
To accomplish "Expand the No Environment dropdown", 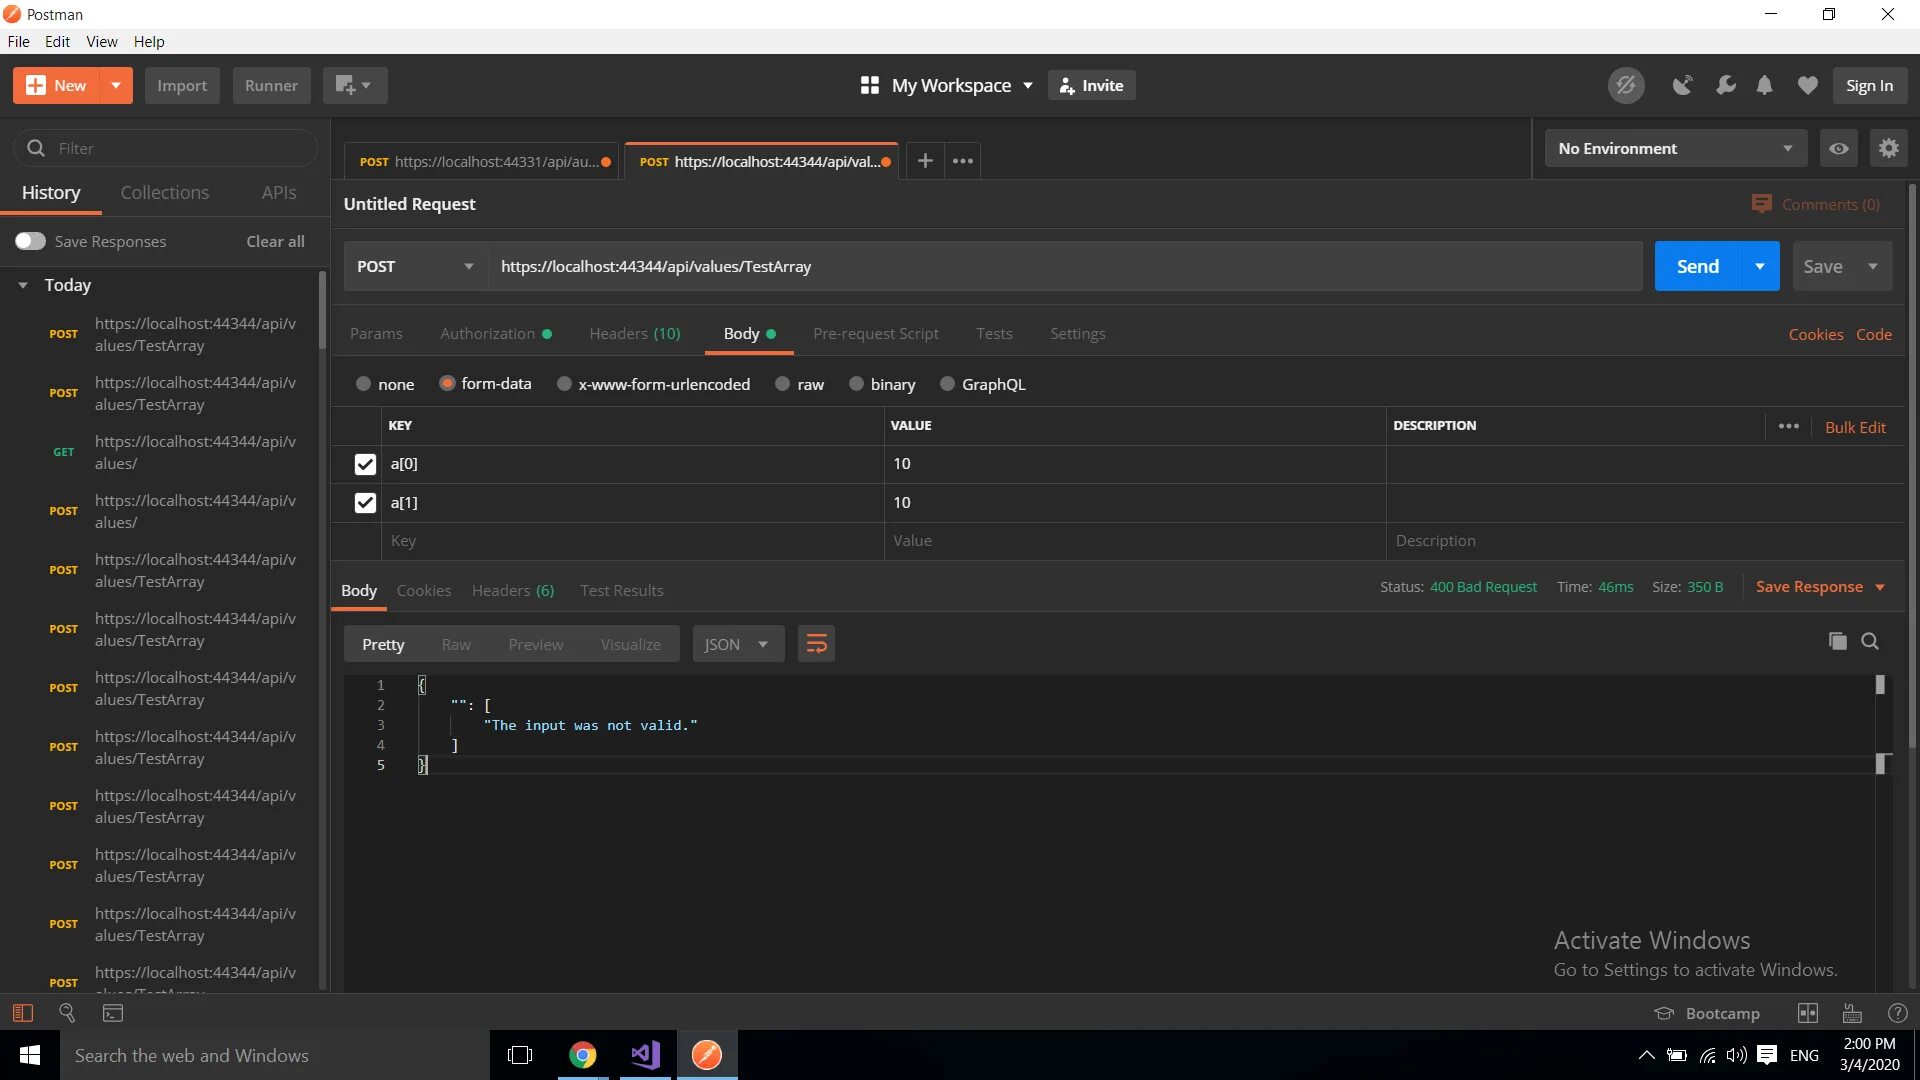I will point(1675,148).
